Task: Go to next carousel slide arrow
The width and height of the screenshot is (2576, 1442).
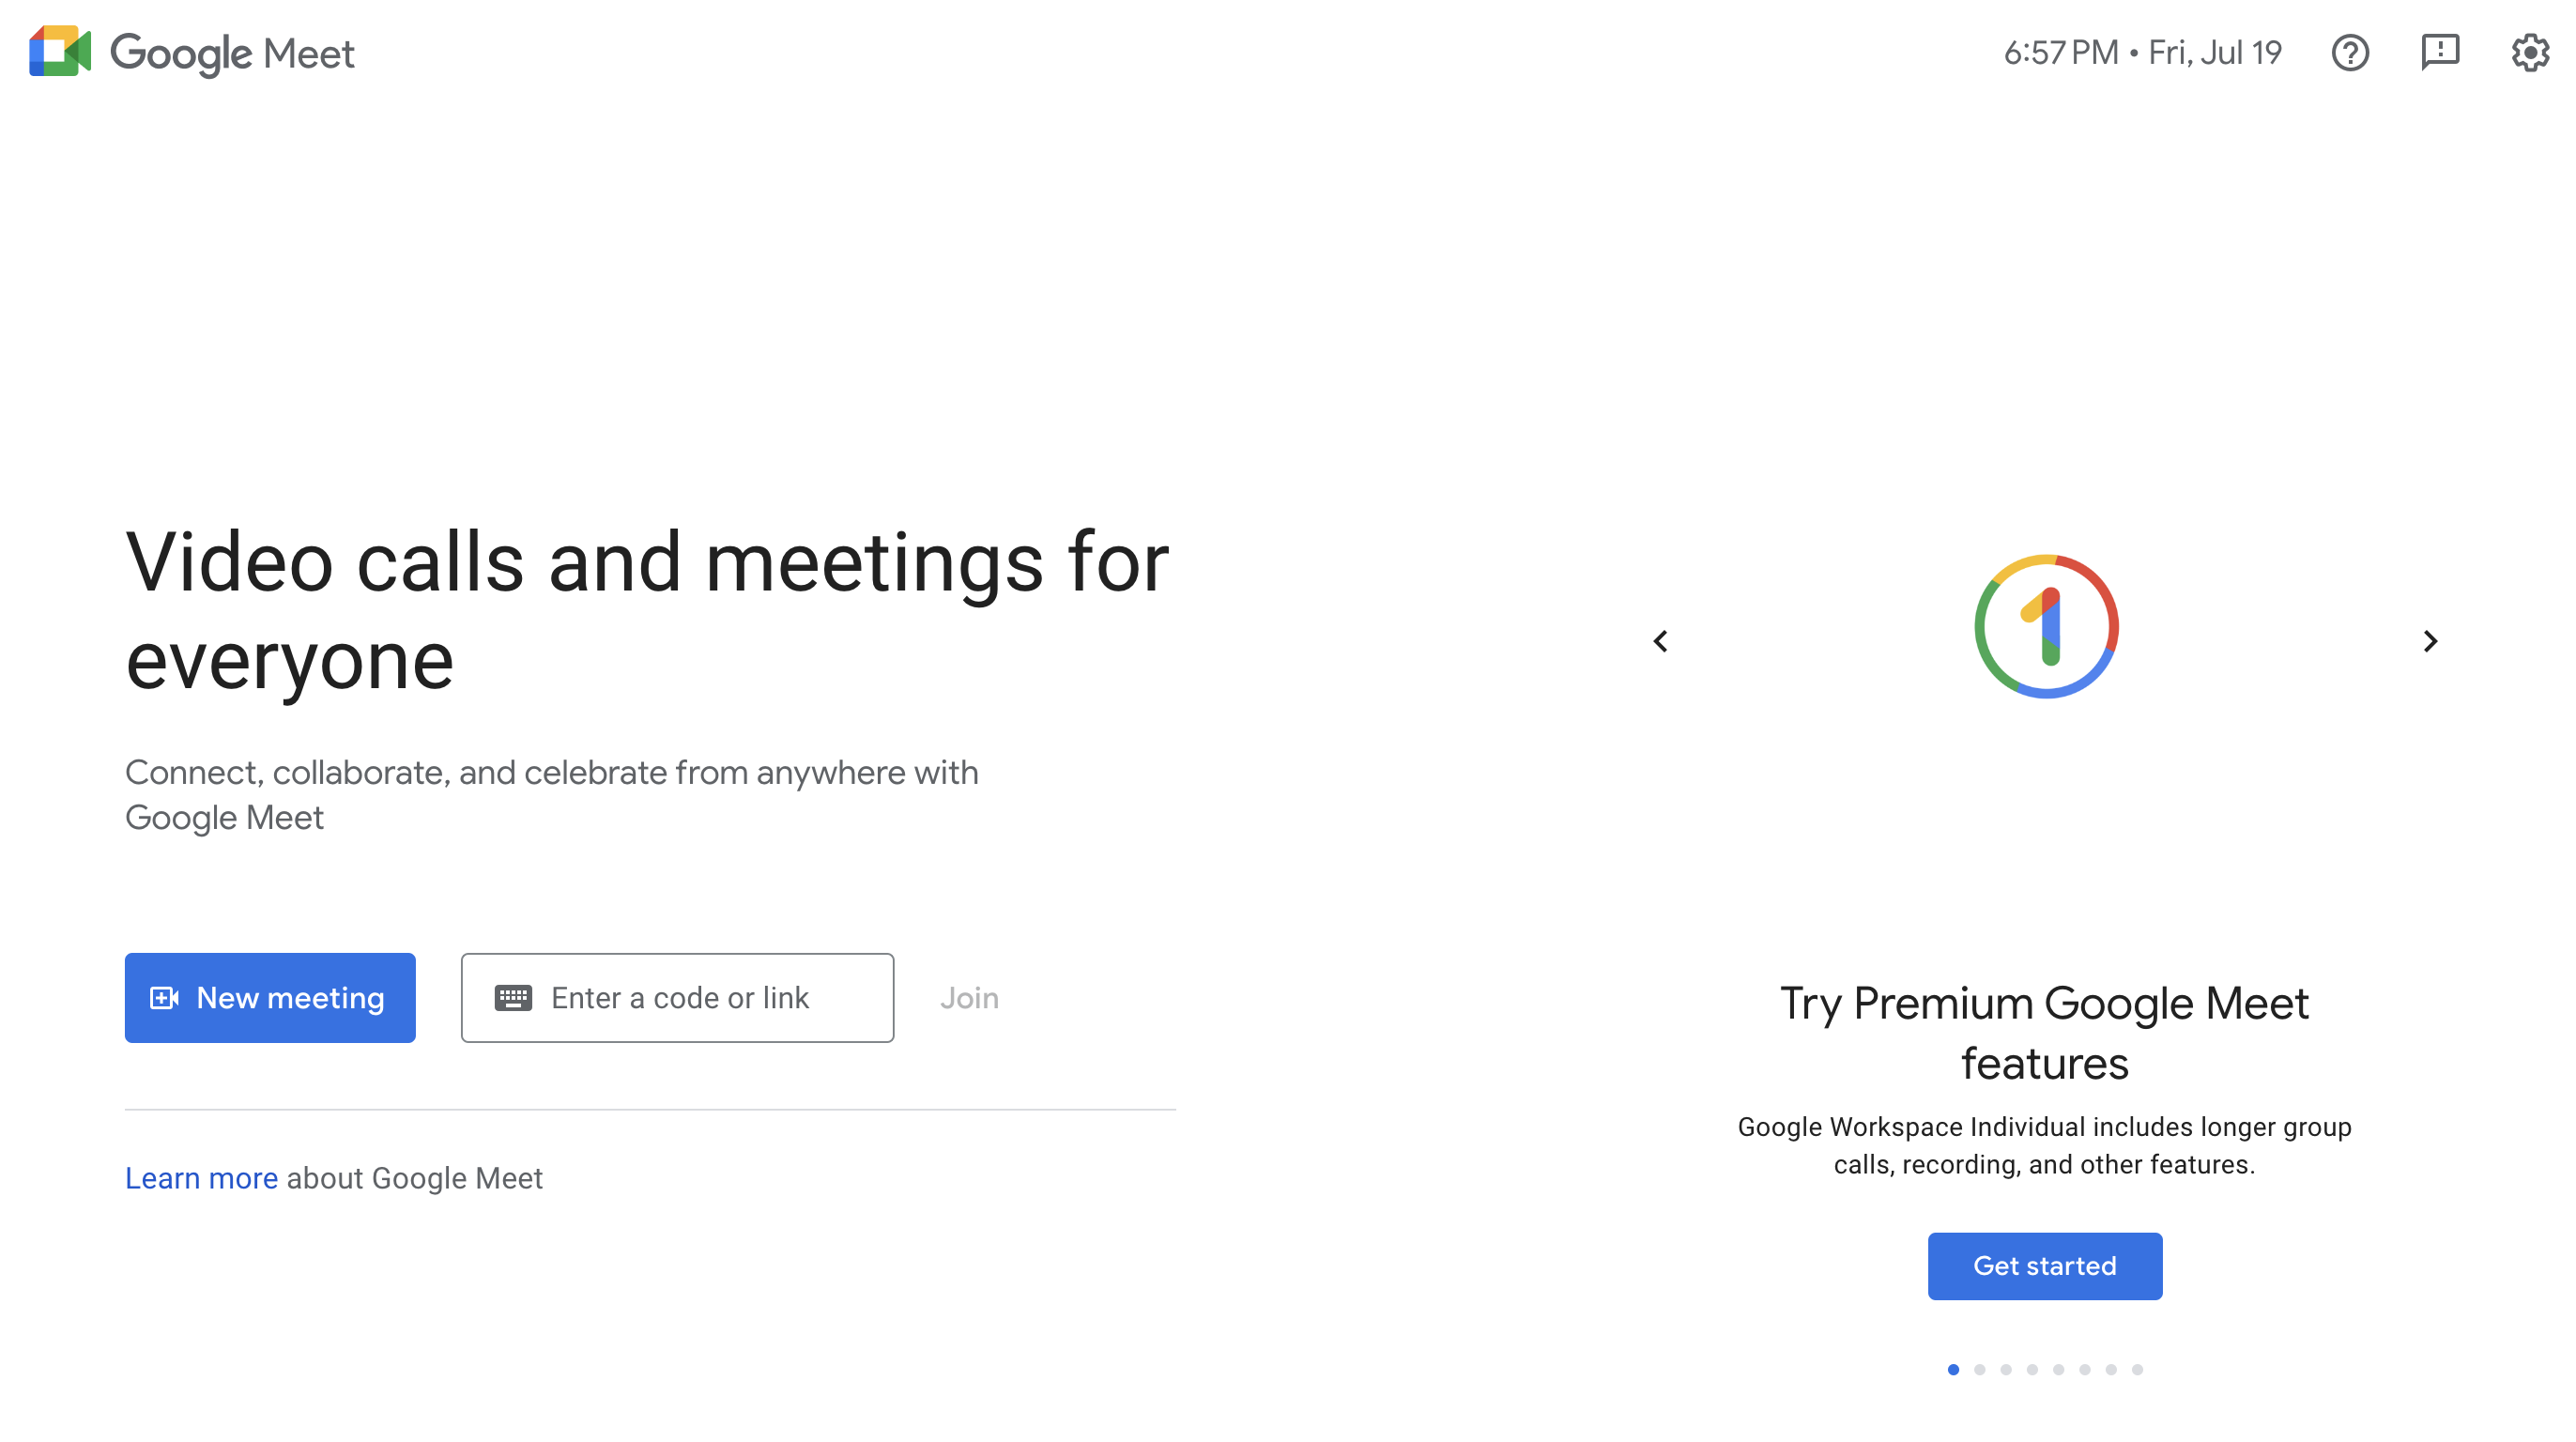Action: [x=2430, y=641]
